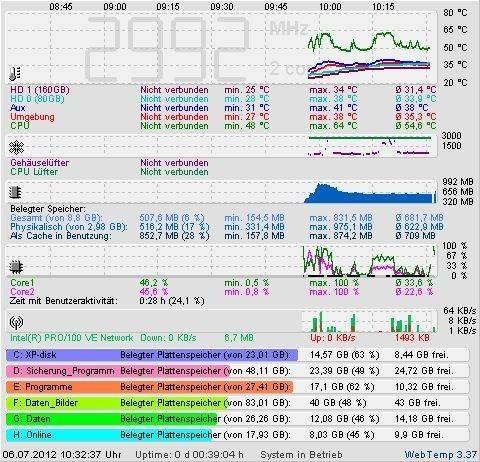Screen dimensions: 480x462
Task: Select the Umgebung sensor label
Action: 32,117
